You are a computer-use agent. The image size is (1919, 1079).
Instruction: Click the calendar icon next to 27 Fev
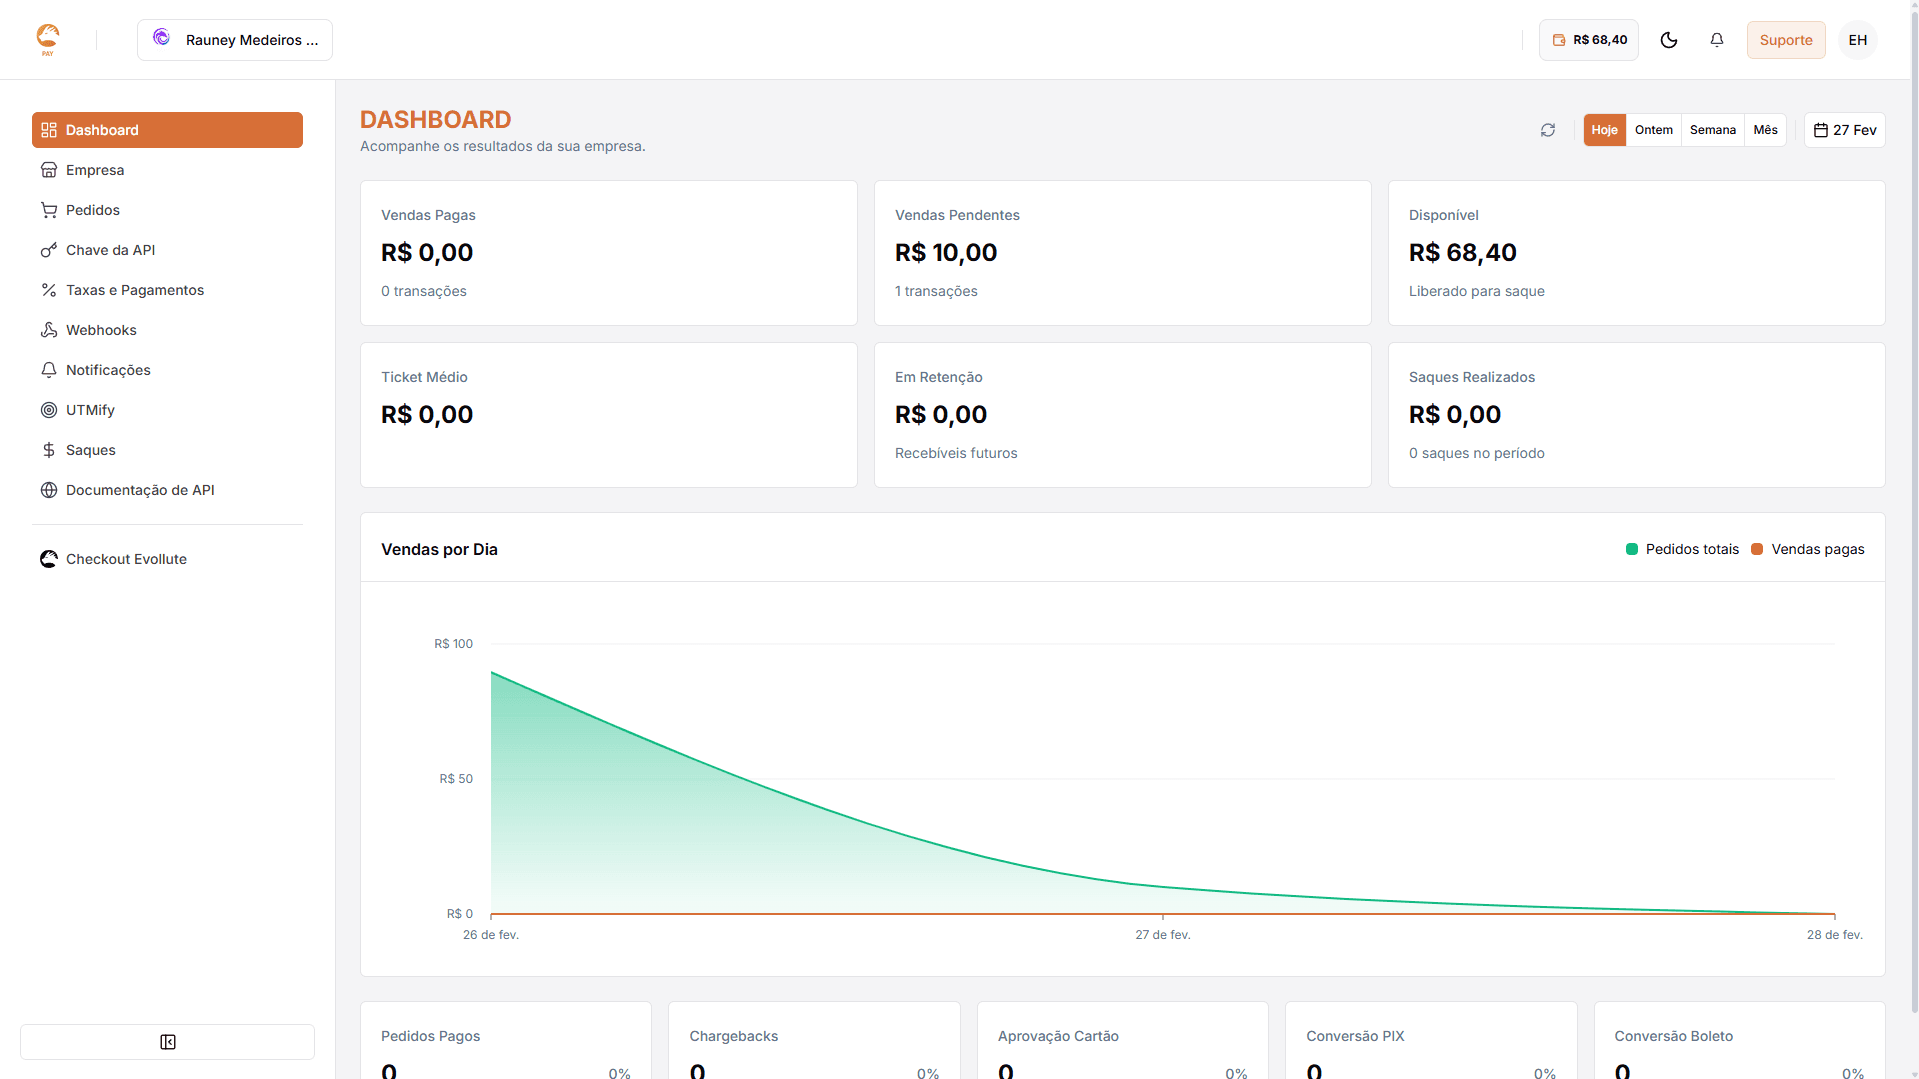click(x=1820, y=130)
